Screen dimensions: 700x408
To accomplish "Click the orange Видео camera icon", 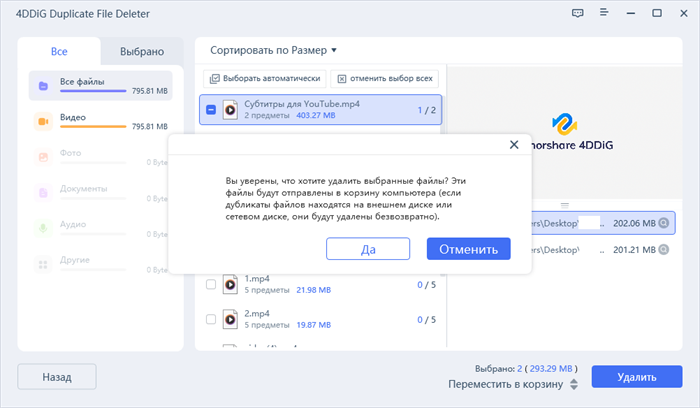I will pos(43,121).
